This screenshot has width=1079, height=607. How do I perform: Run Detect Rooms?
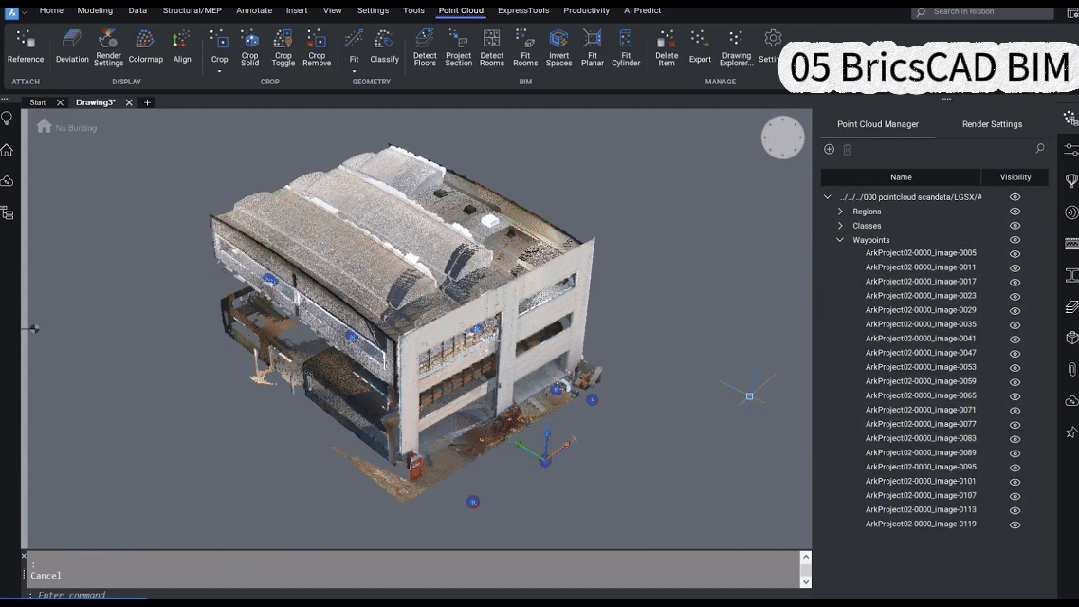(492, 47)
